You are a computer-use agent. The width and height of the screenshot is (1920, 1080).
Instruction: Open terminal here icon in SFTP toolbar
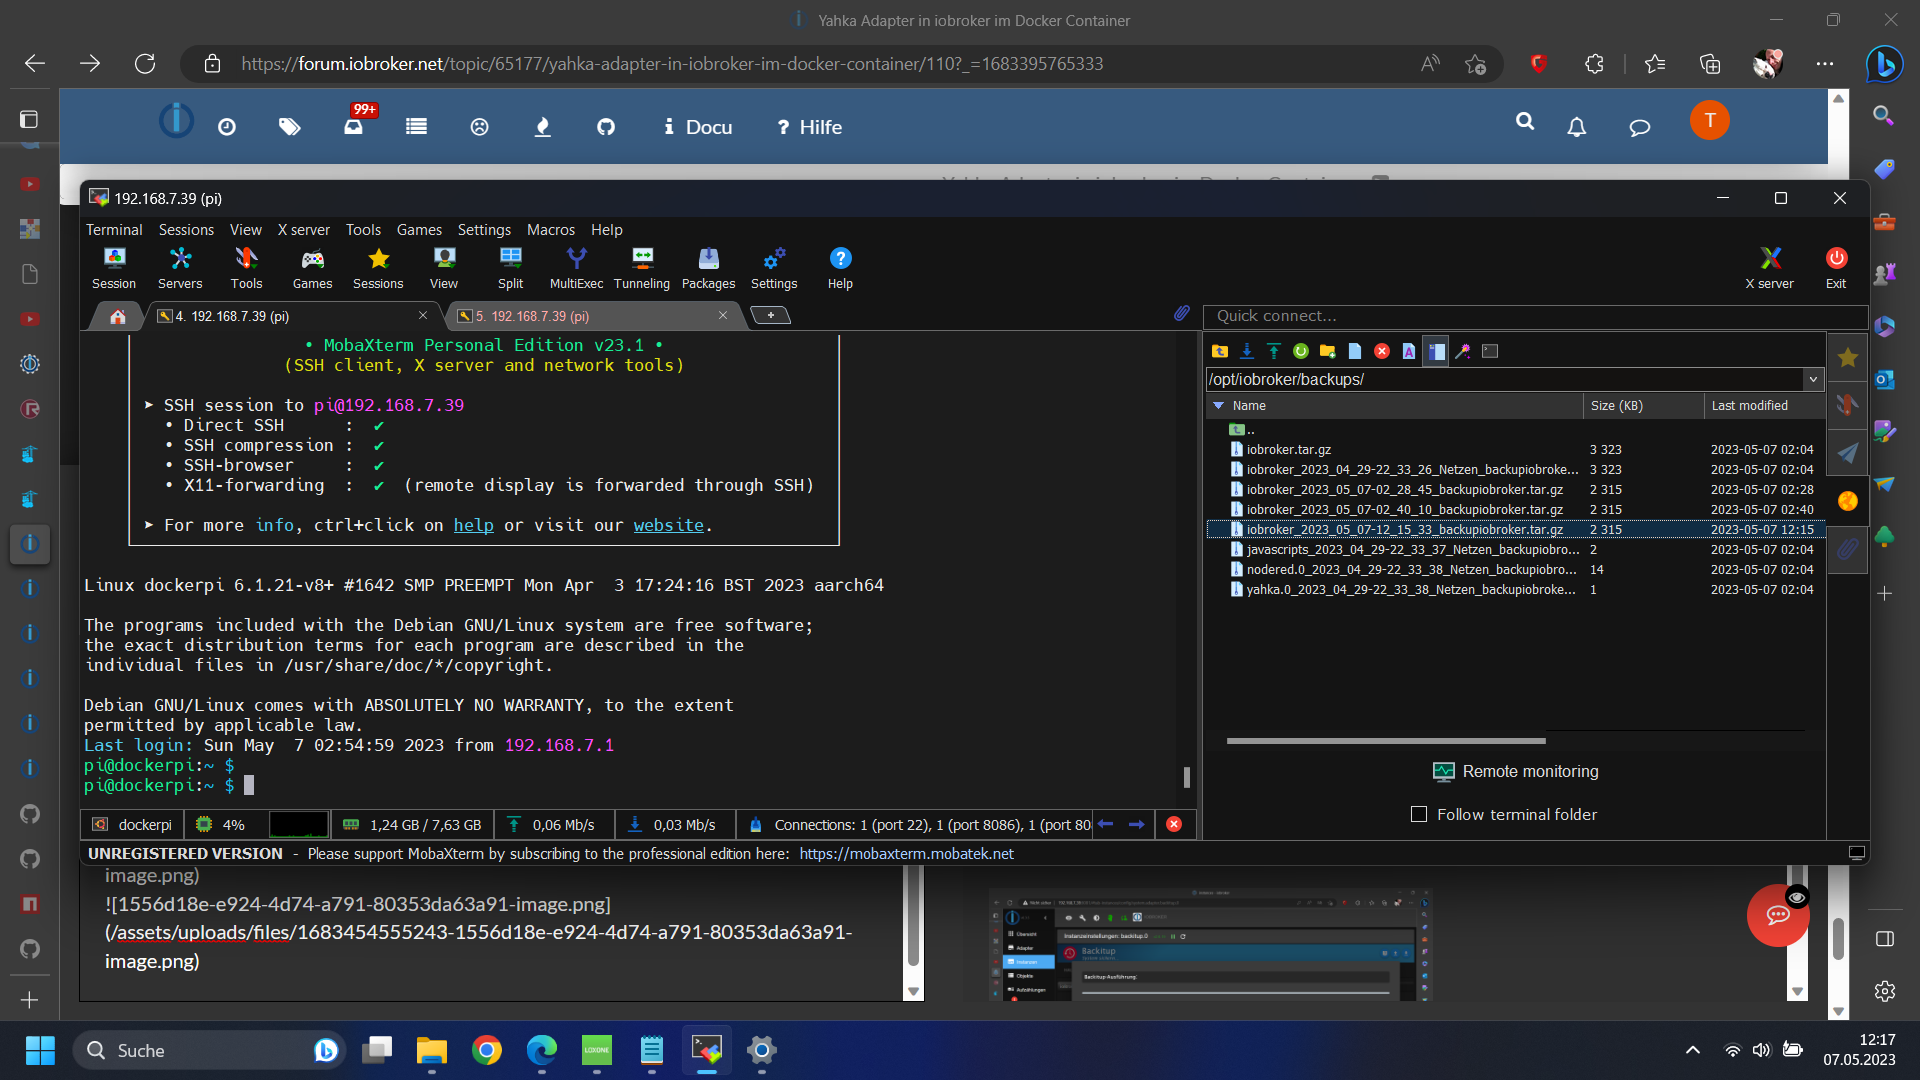tap(1489, 351)
